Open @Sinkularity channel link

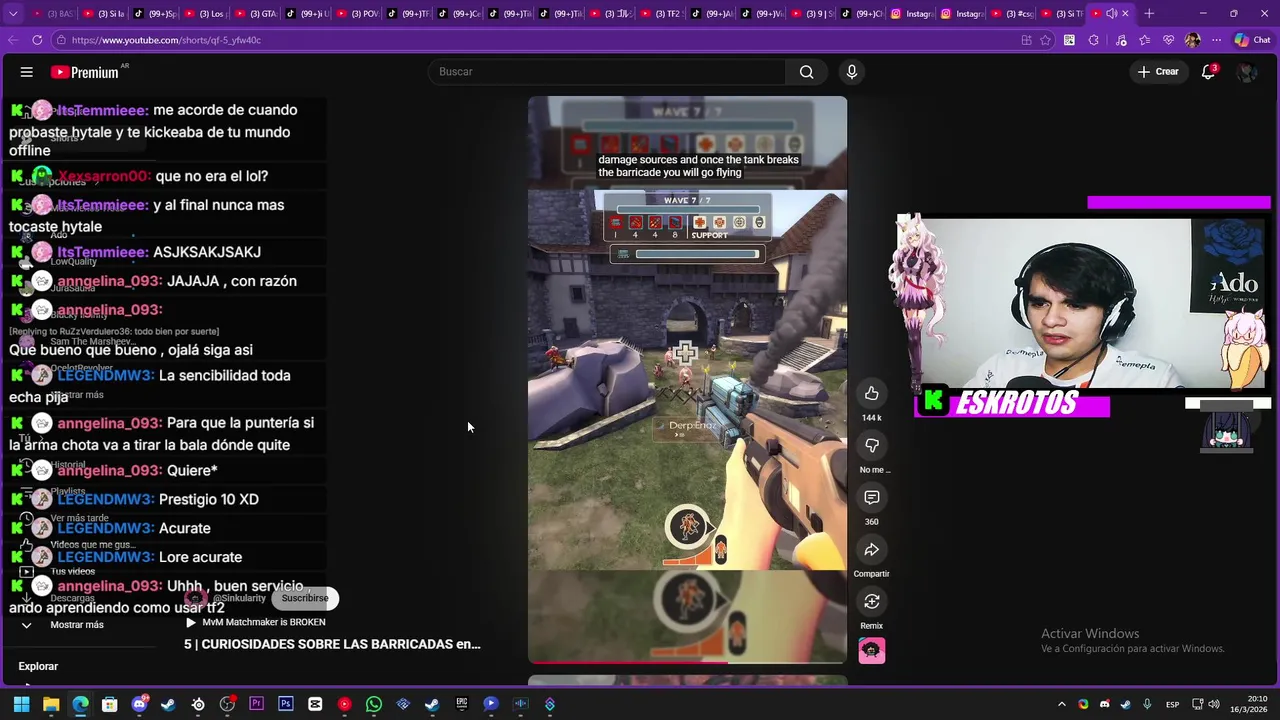pyautogui.click(x=239, y=598)
